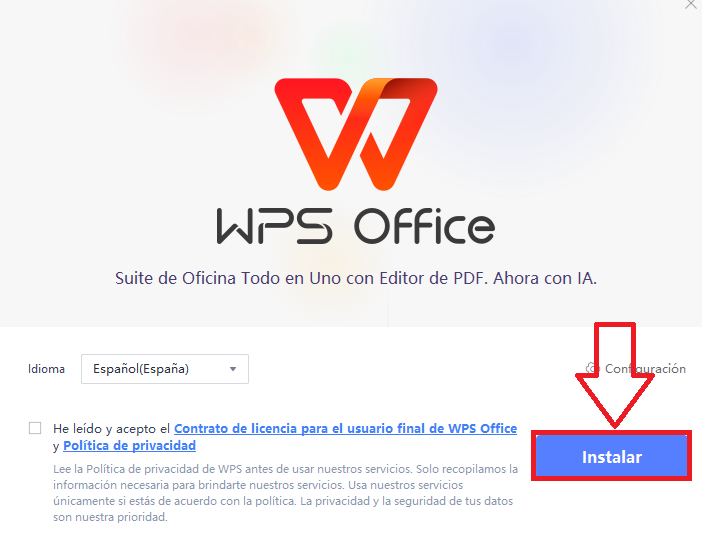
Task: Expand language list using the triangle arrow
Action: click(233, 369)
